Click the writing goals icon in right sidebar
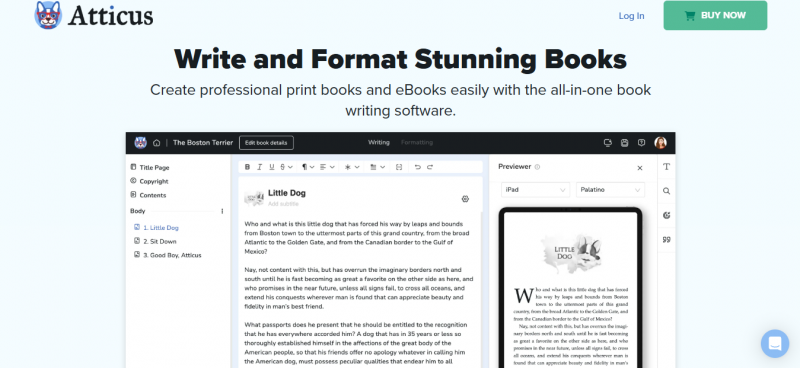Image resolution: width=800 pixels, height=368 pixels. click(x=666, y=215)
